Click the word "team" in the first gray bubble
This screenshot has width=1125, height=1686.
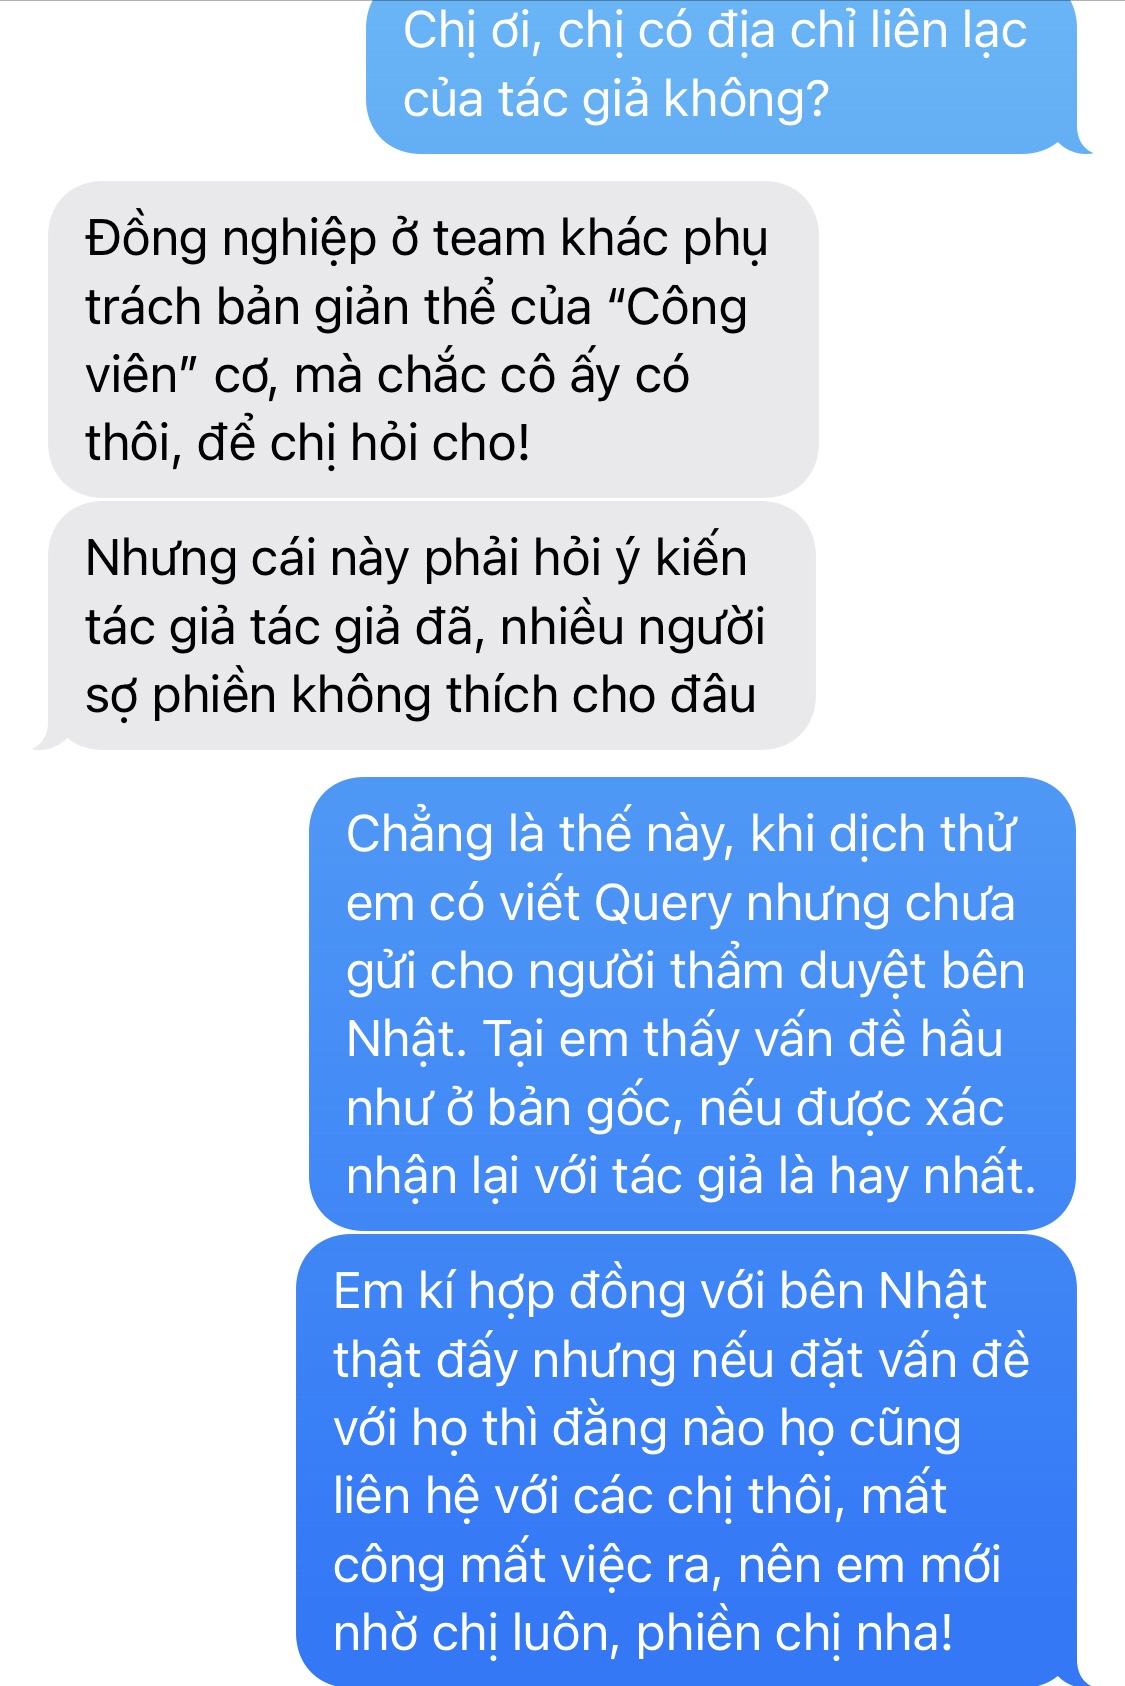tap(491, 239)
